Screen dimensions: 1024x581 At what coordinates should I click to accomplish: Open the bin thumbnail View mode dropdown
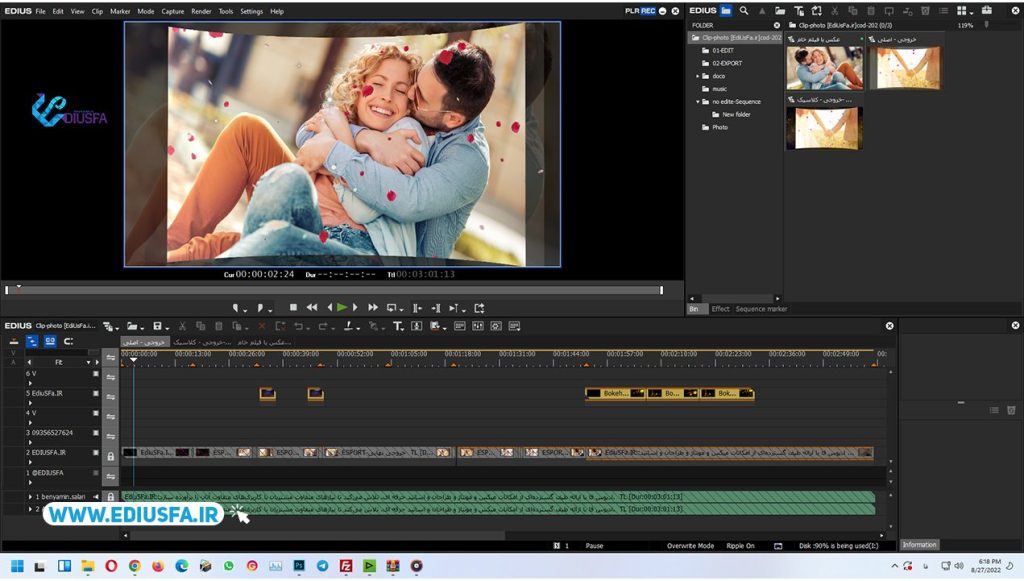click(x=972, y=12)
